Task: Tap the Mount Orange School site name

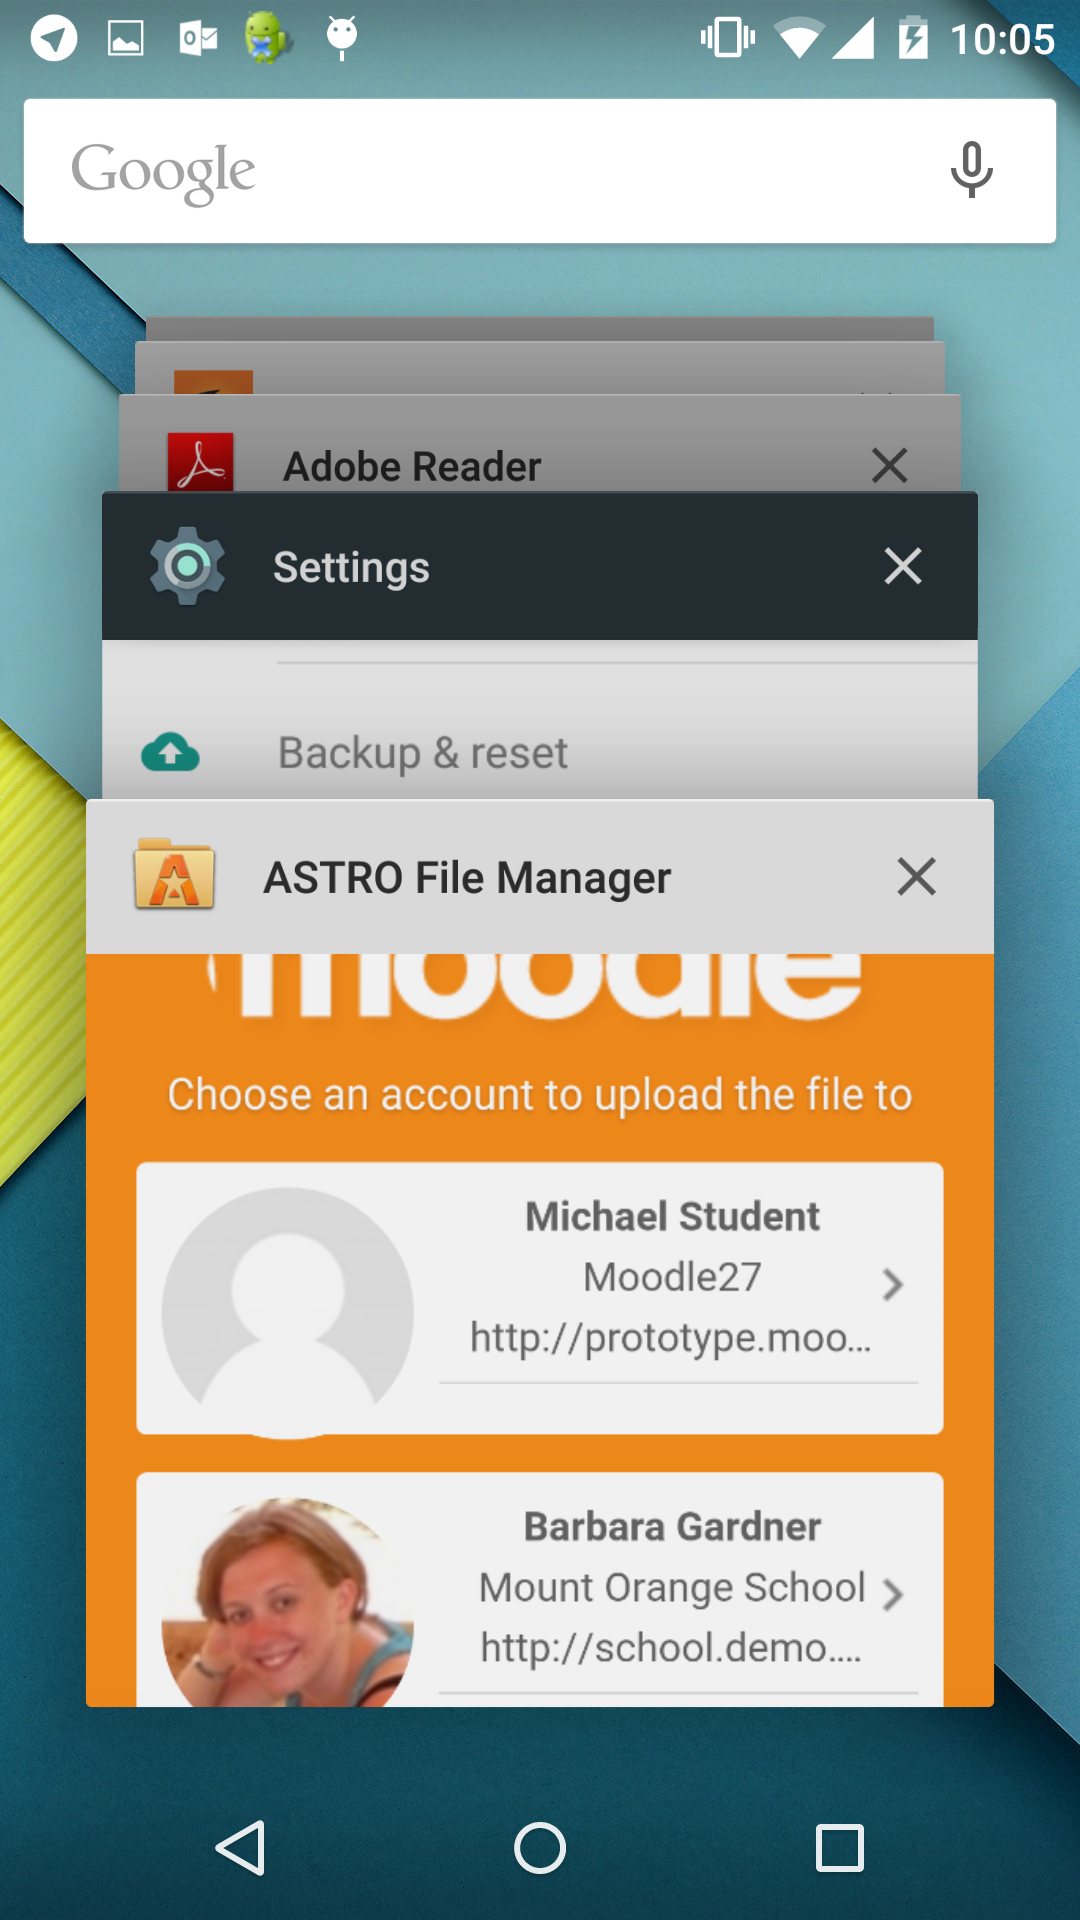Action: 672,1587
